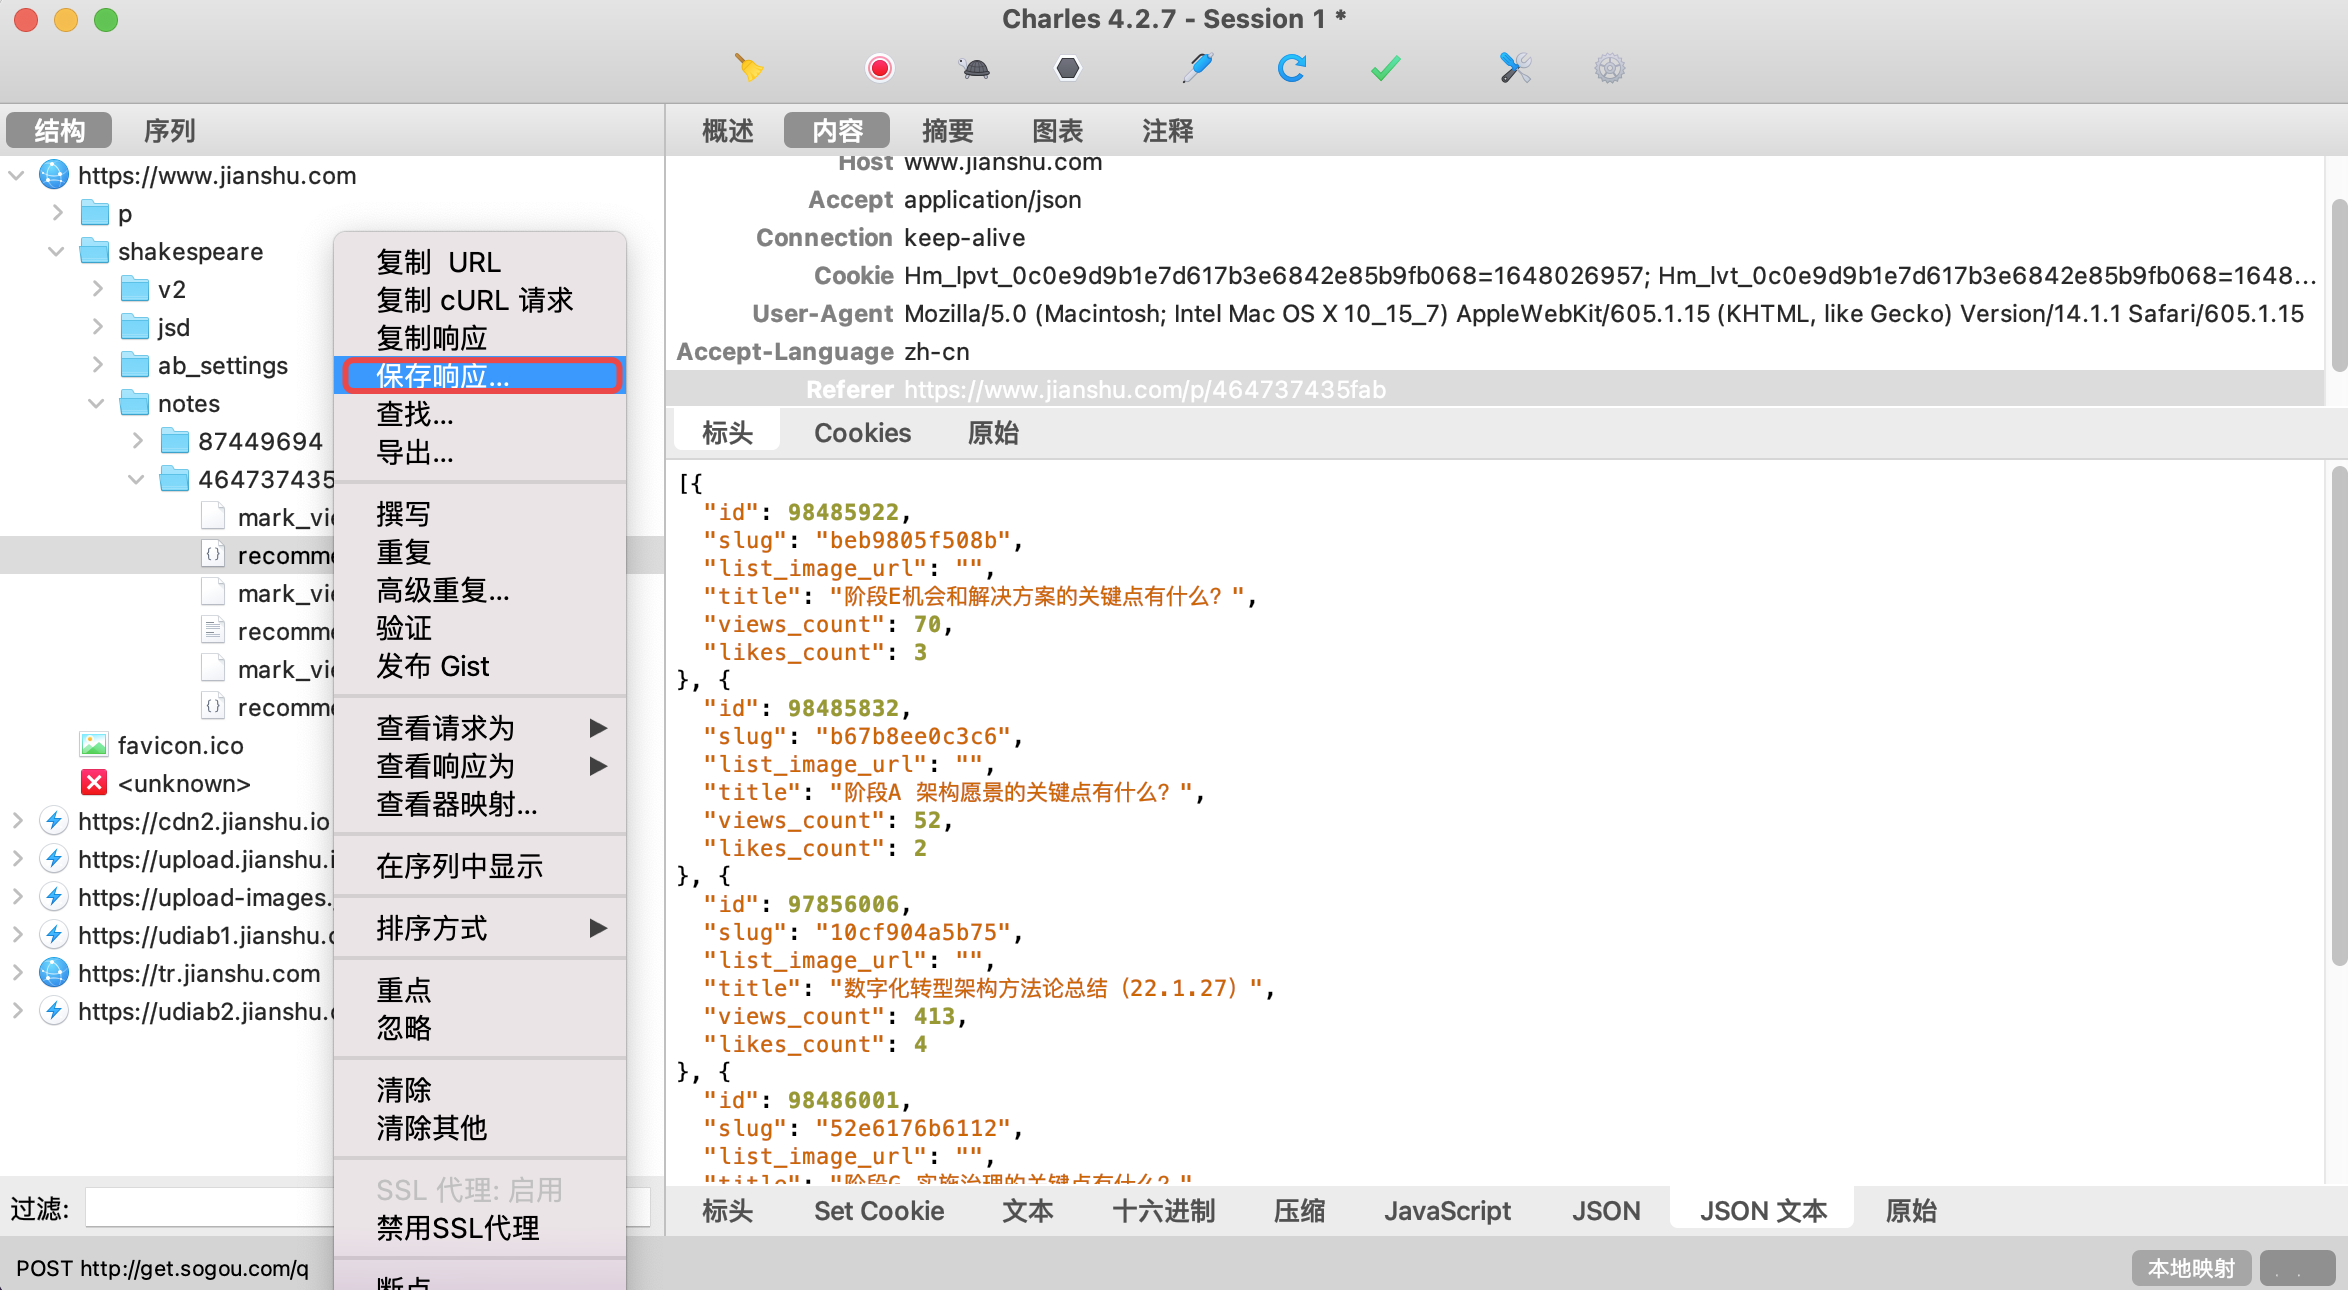
Task: Toggle the red record button
Action: 880,68
